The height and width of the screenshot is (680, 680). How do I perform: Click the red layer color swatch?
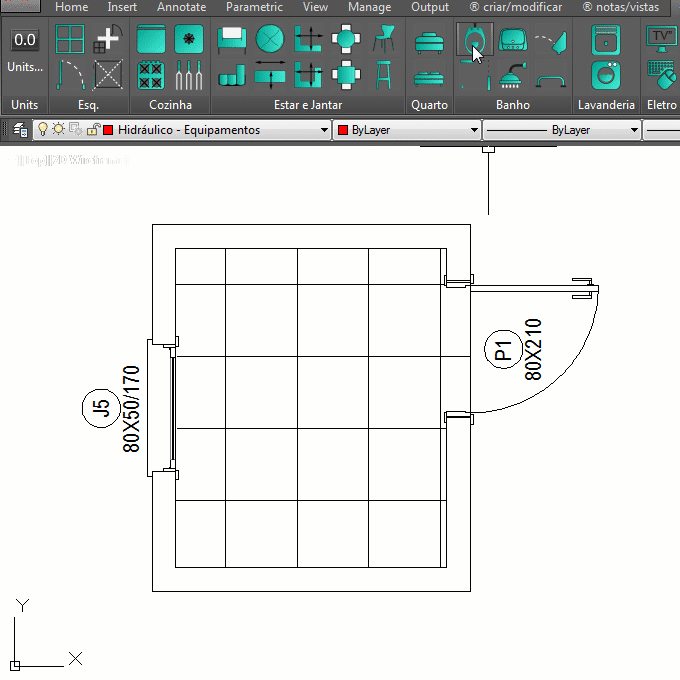click(108, 130)
